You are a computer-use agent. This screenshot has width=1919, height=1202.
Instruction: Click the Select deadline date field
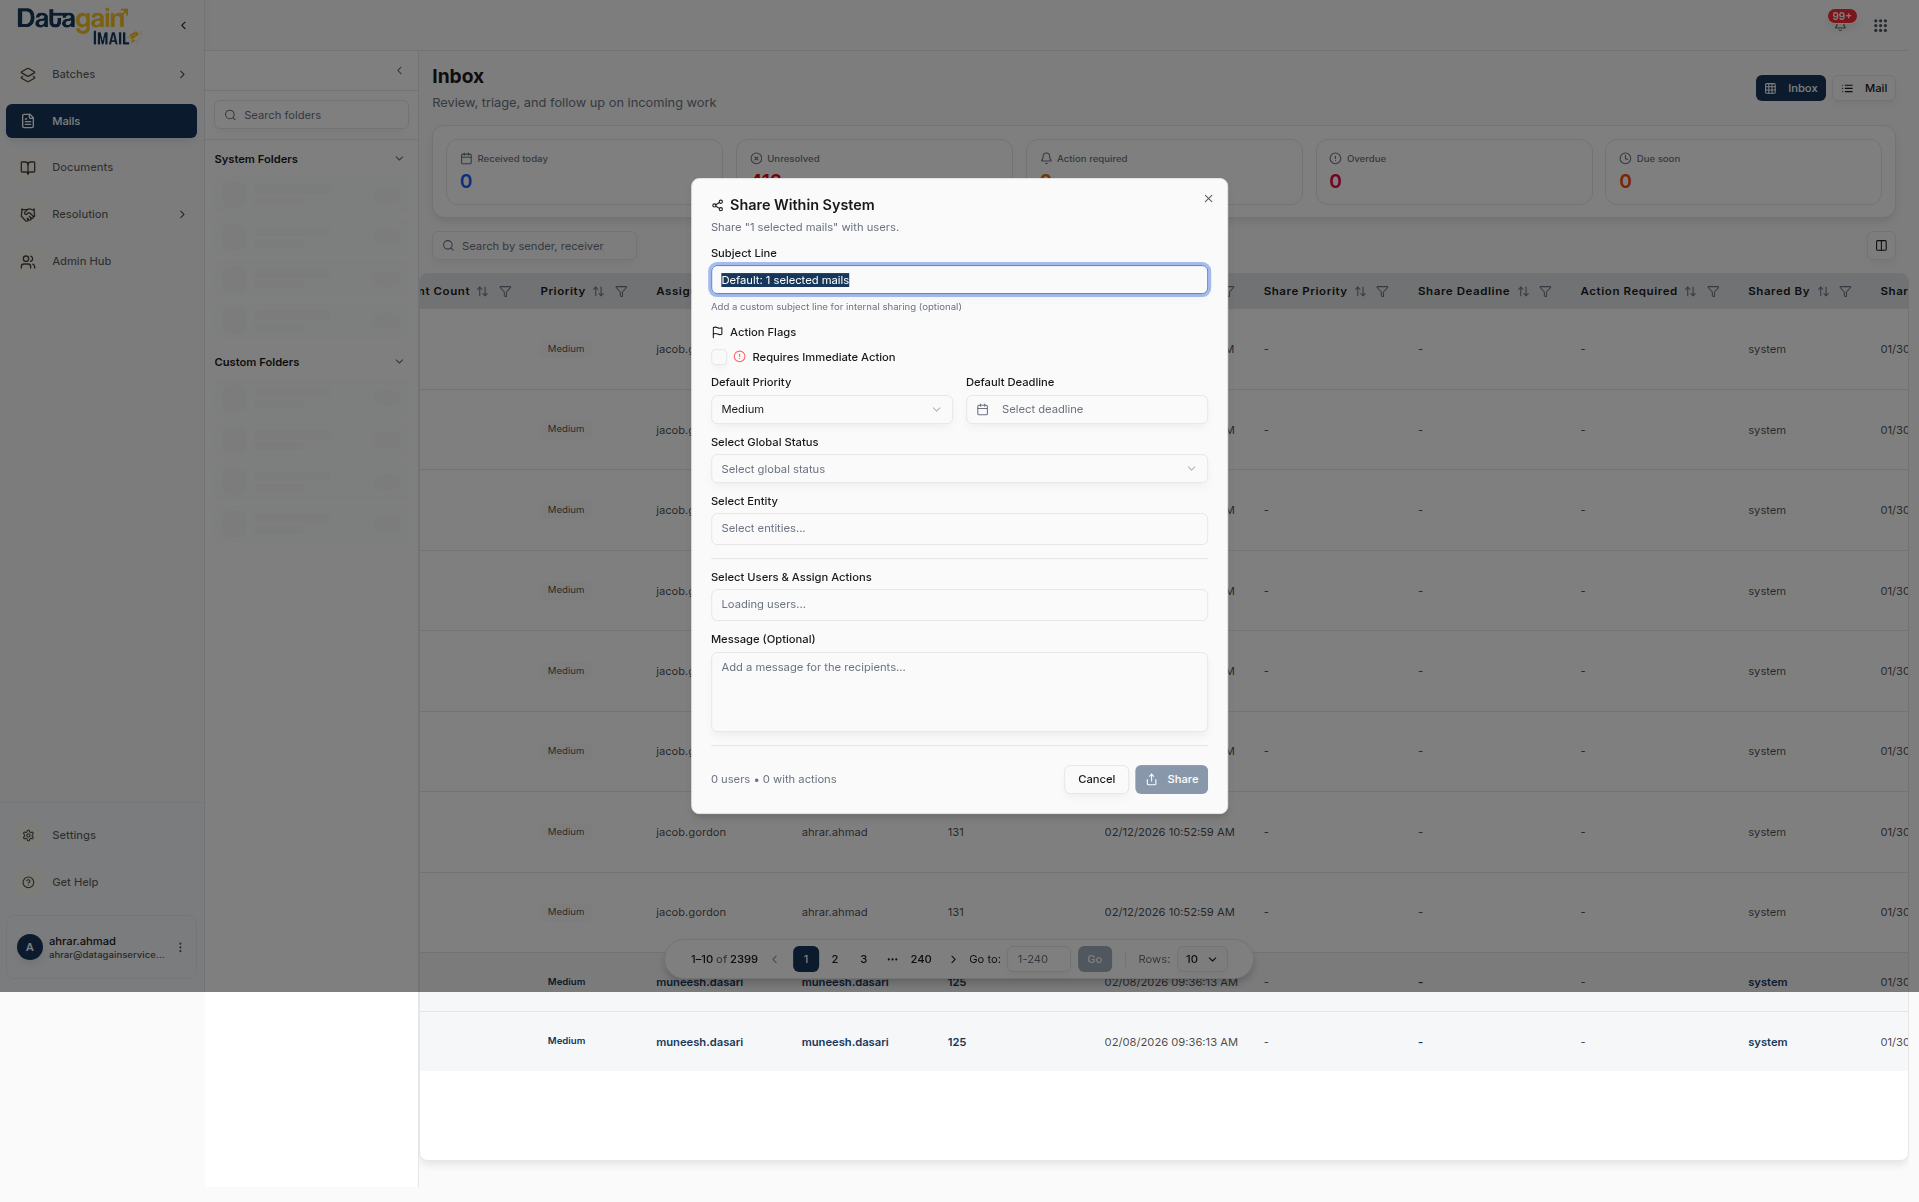click(x=1086, y=410)
